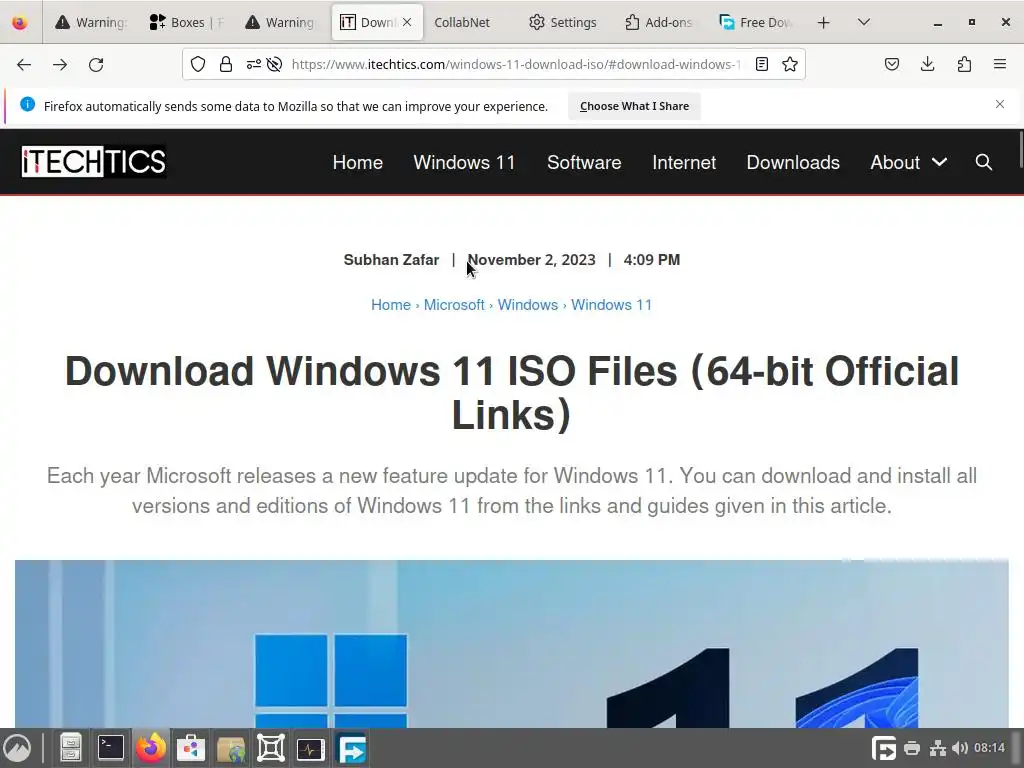The height and width of the screenshot is (768, 1024).
Task: Open the Firefox downloads panel
Action: pyautogui.click(x=928, y=64)
